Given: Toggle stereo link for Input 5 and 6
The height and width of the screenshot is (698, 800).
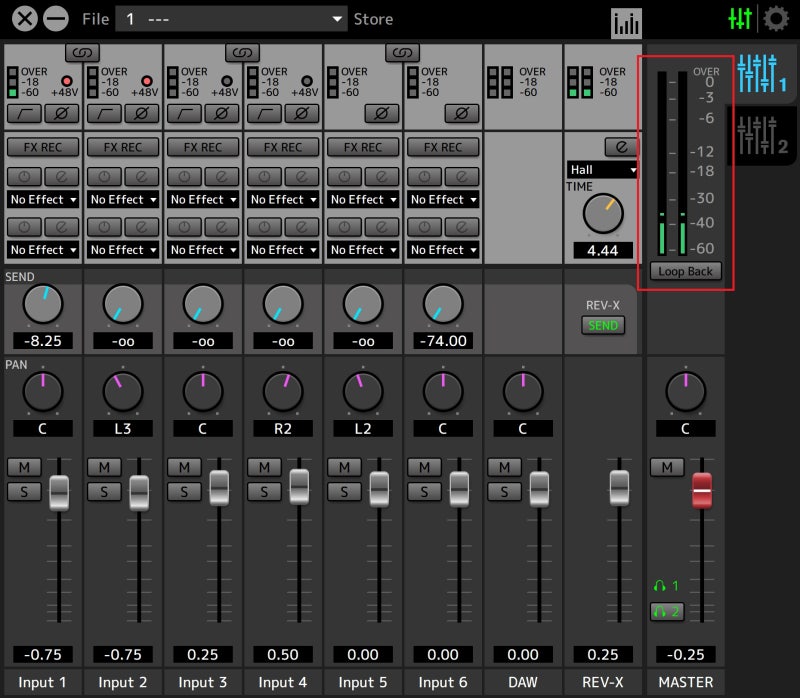Looking at the screenshot, I should [403, 52].
